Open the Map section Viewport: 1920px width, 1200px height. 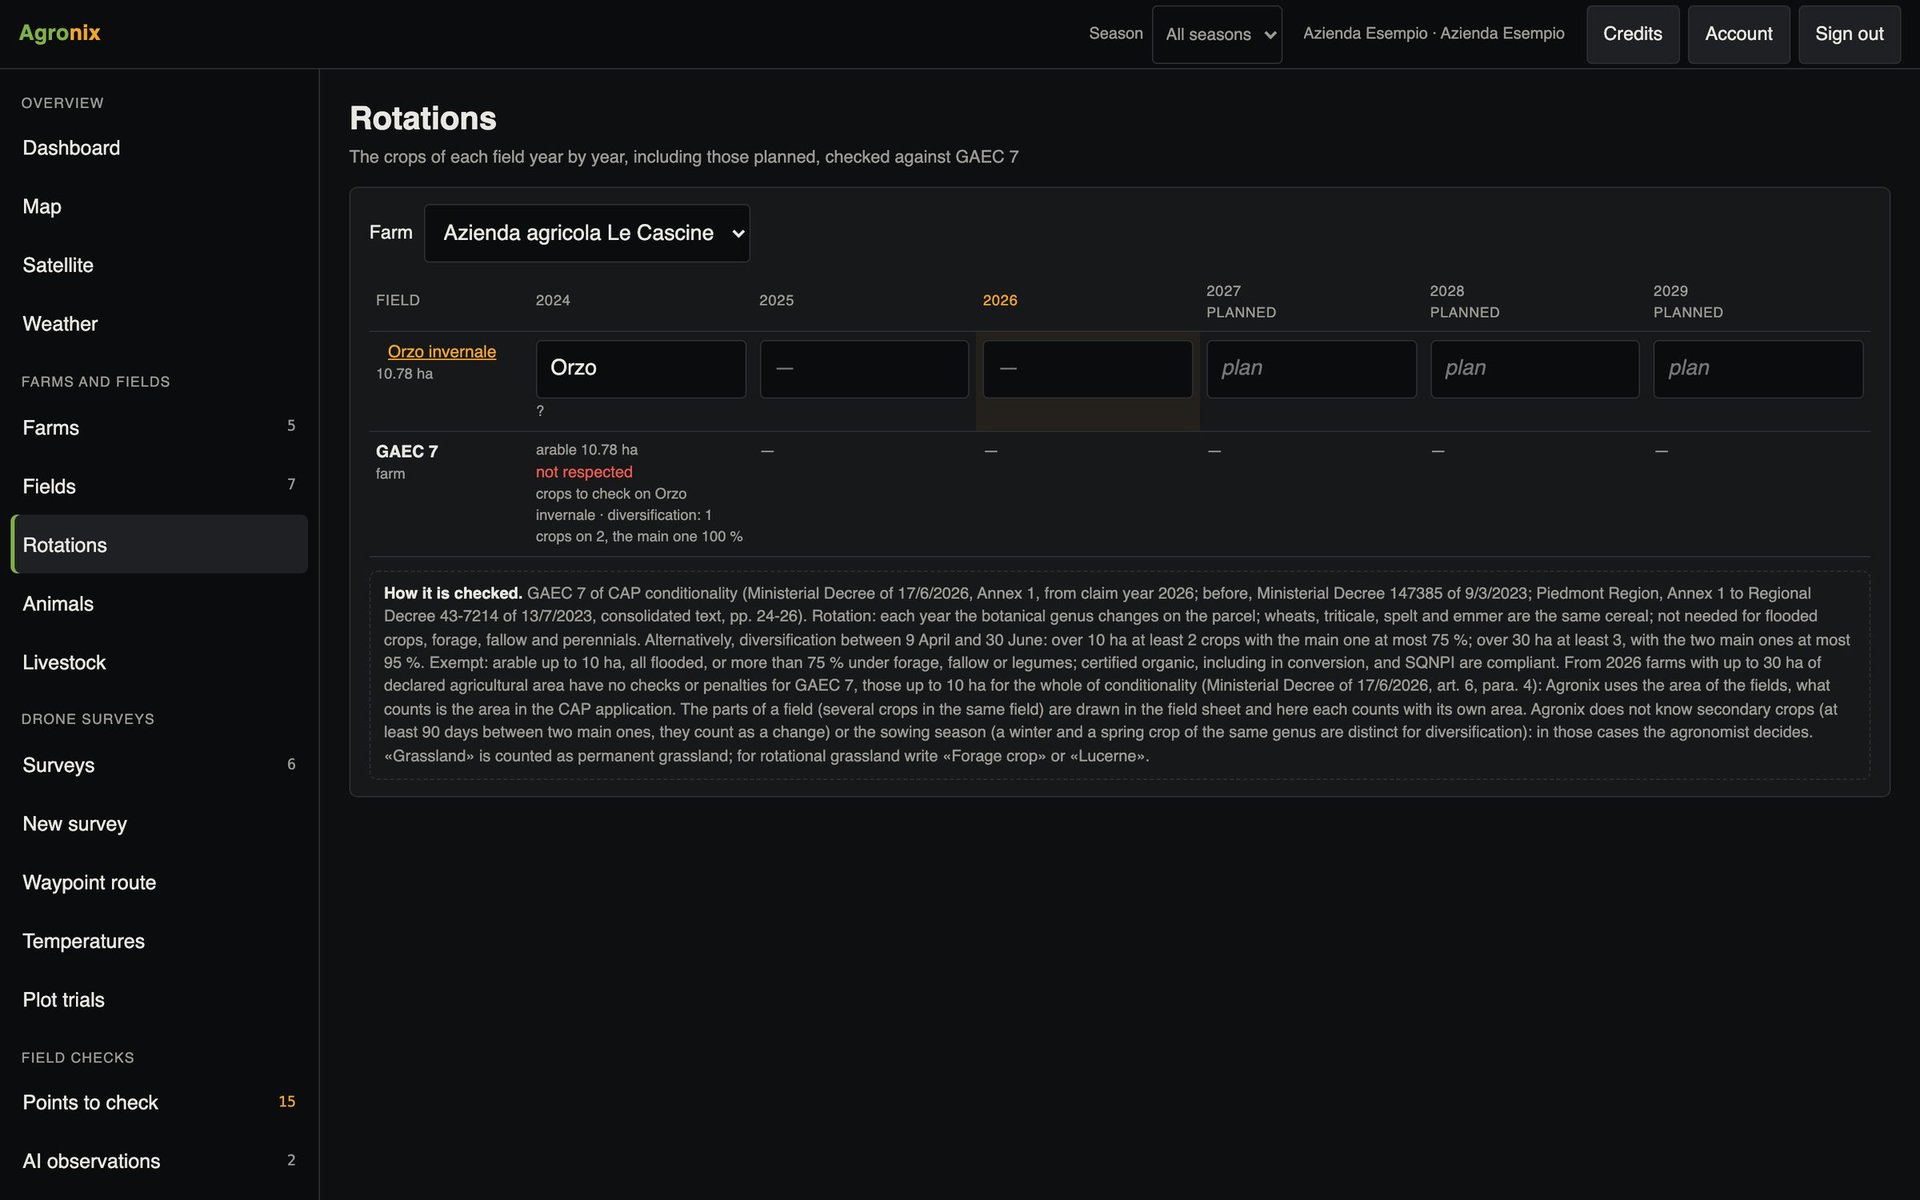tap(160, 207)
